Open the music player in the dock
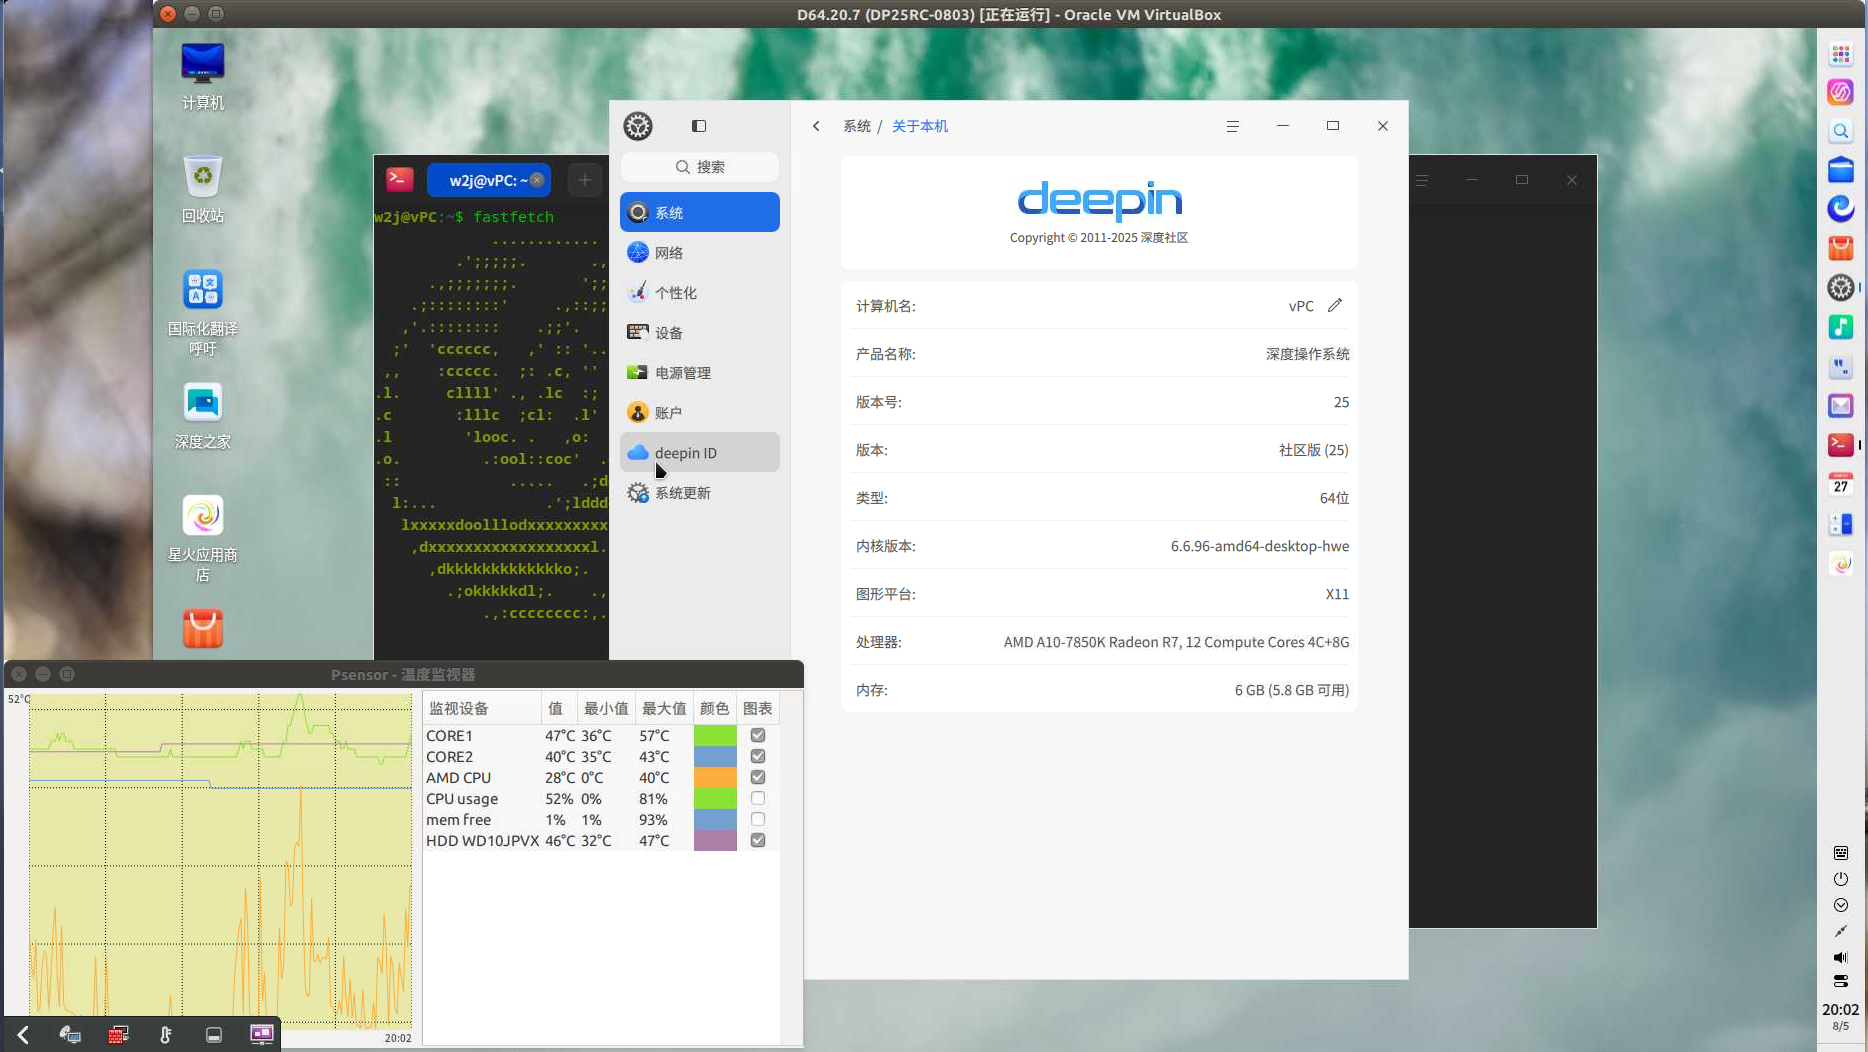The image size is (1868, 1052). coord(1841,327)
